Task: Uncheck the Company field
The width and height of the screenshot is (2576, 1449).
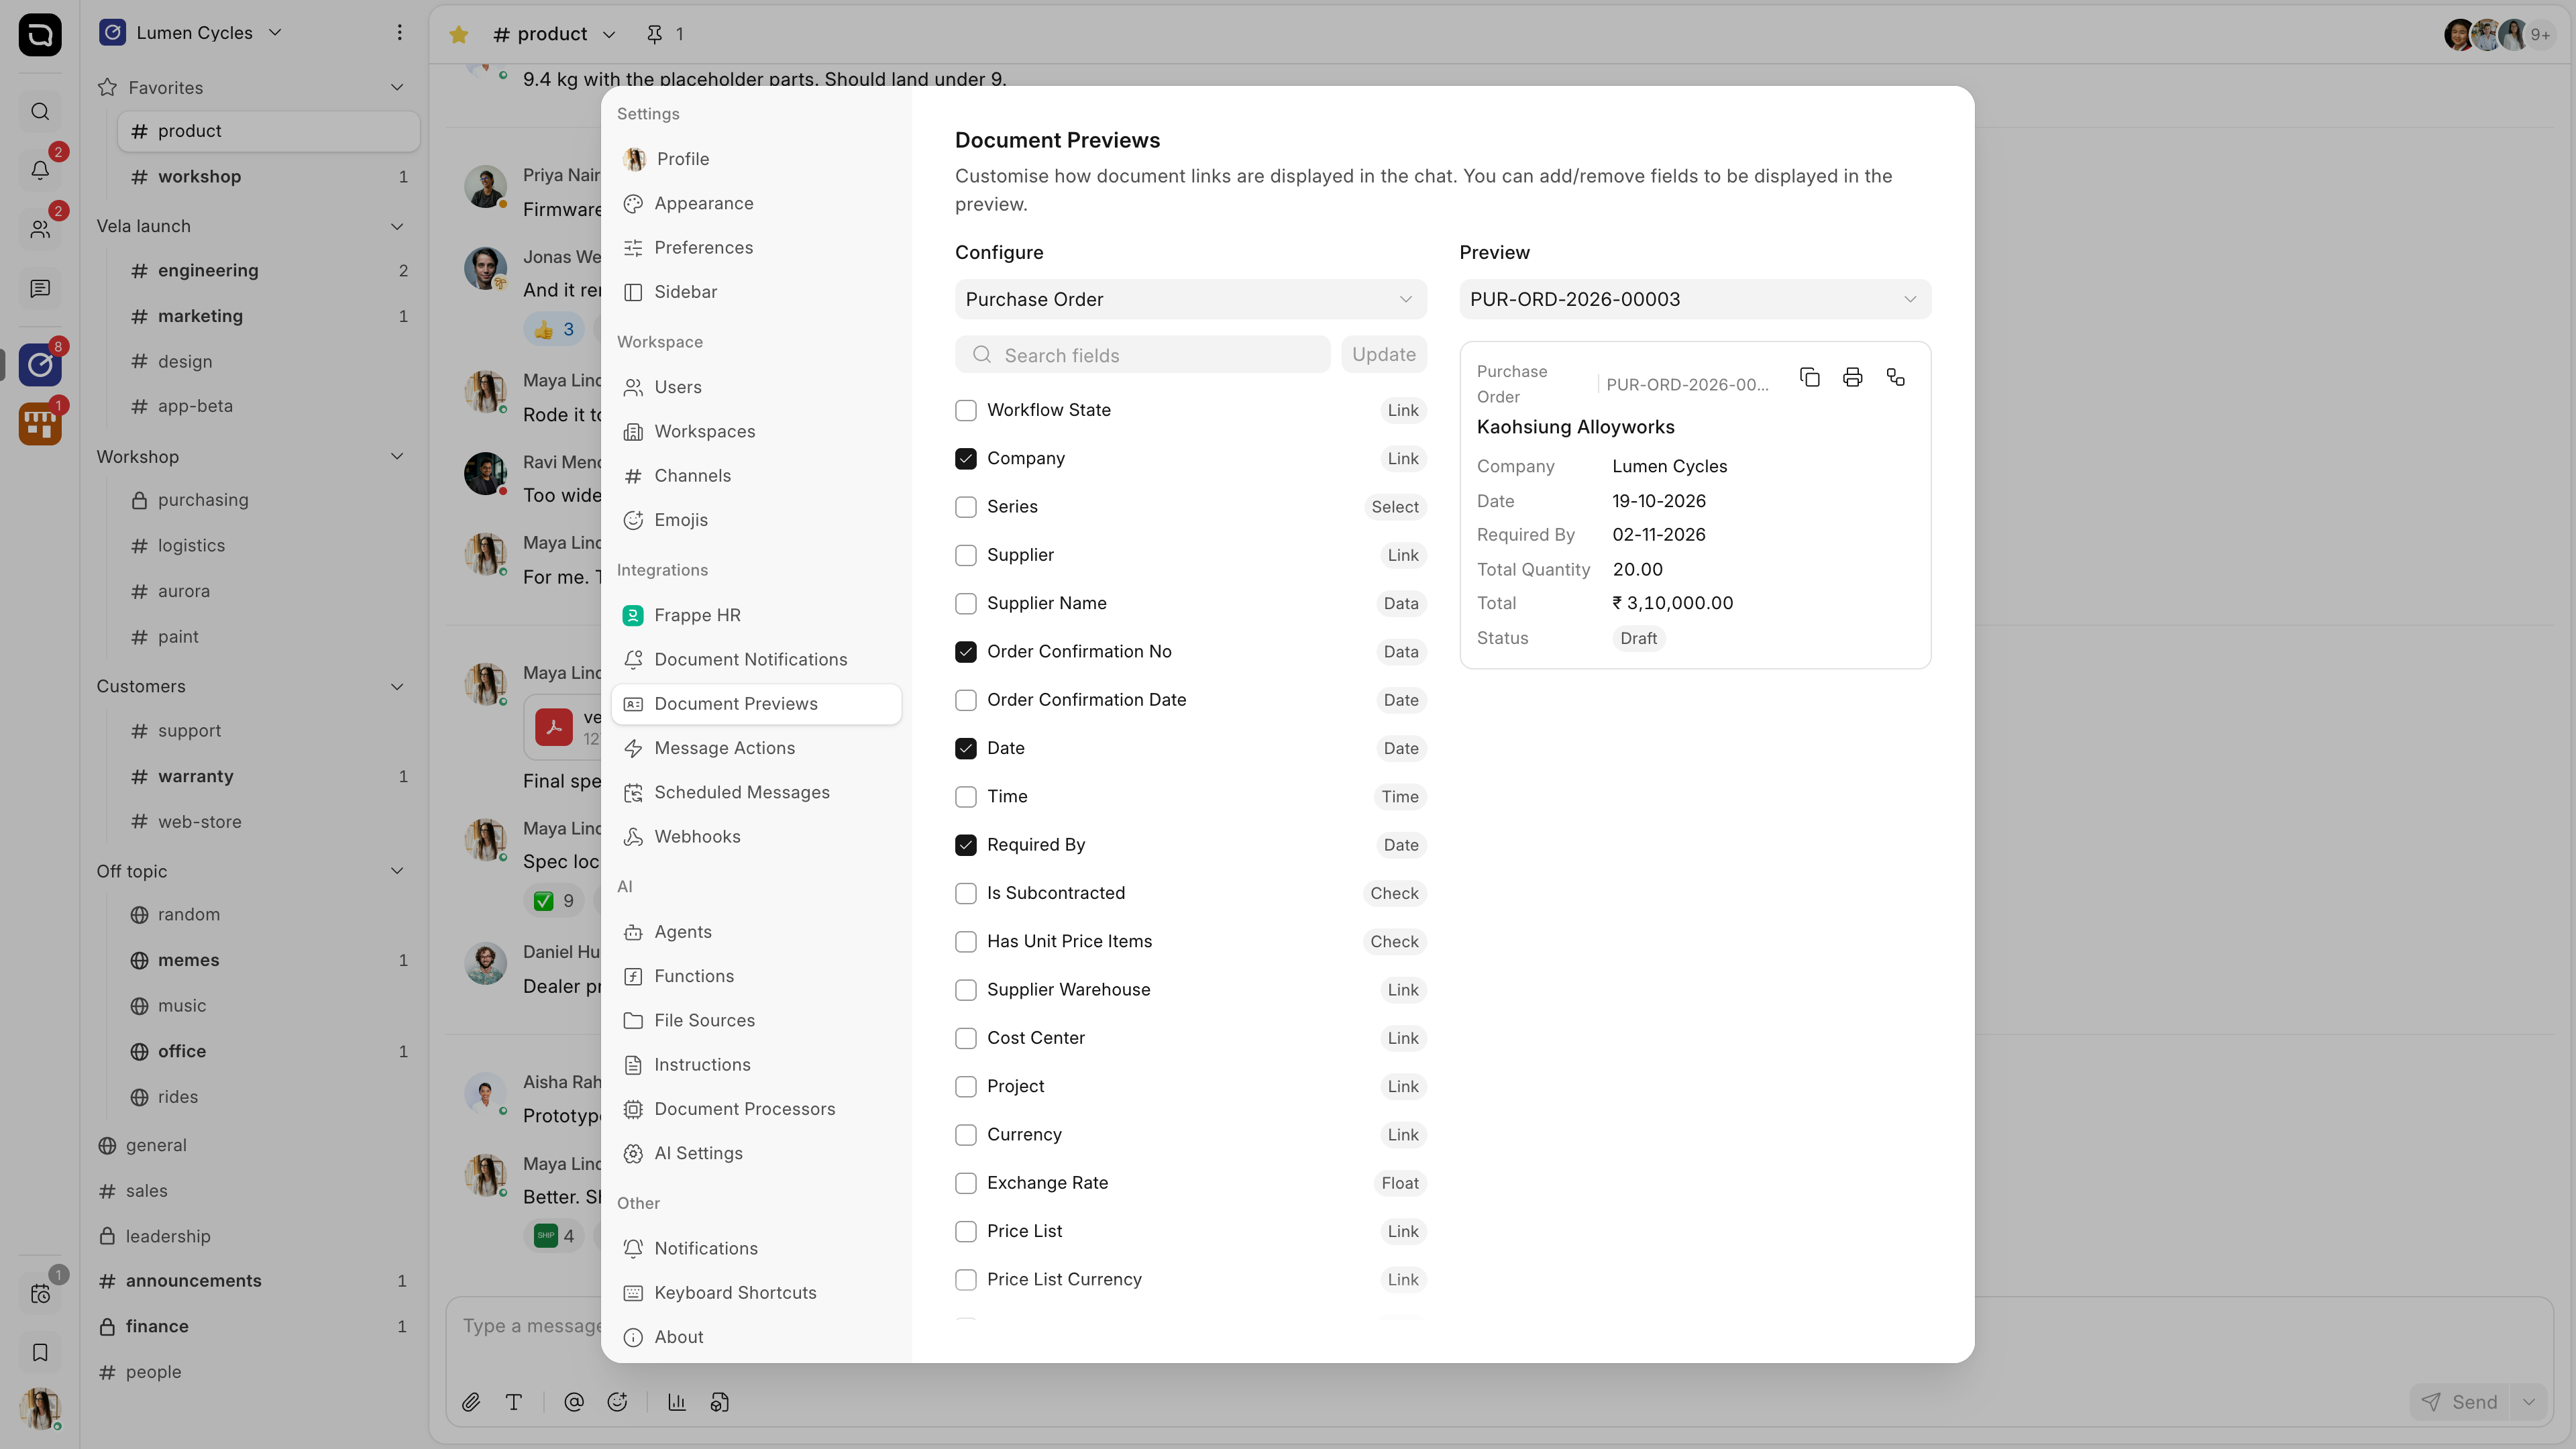Action: 965,458
